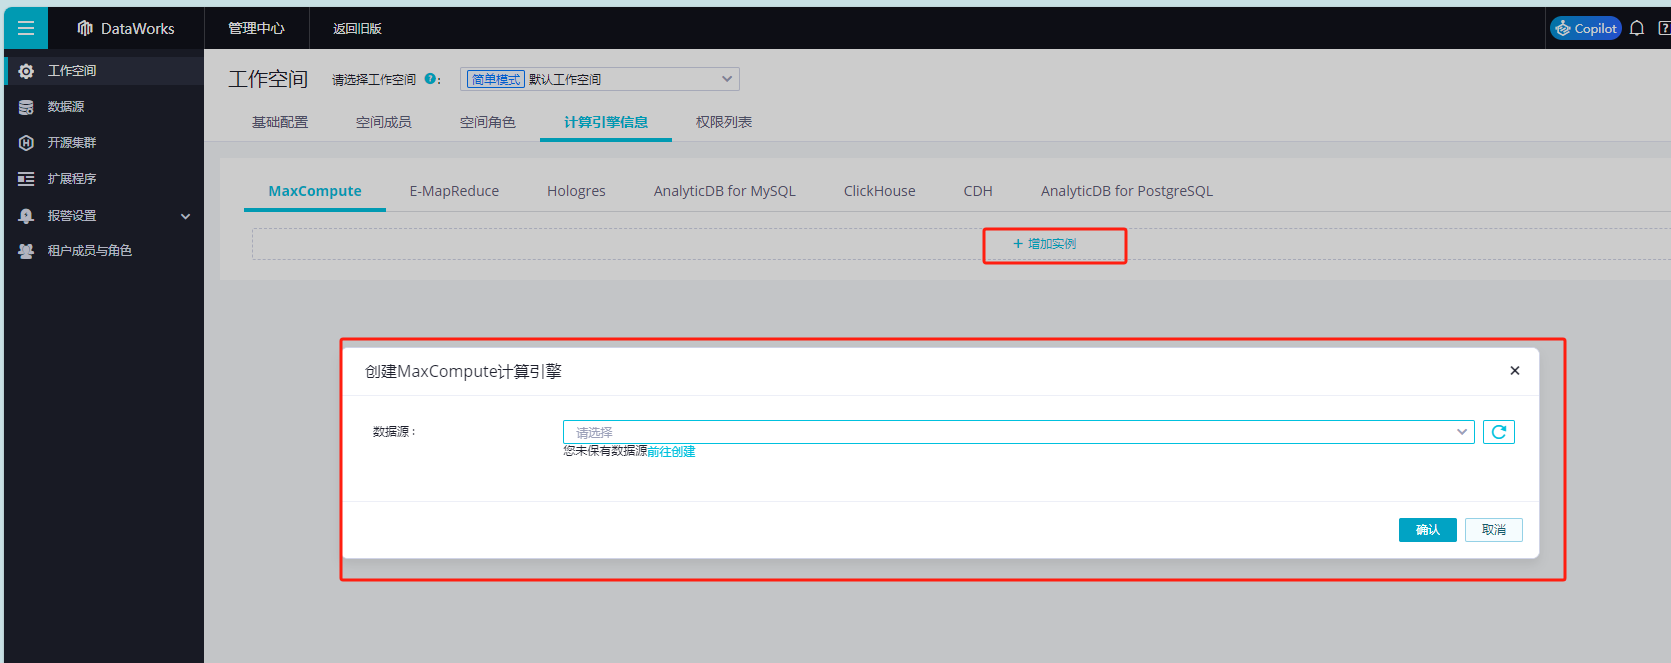Select the Hologres engine tab
Image resolution: width=1671 pixels, height=663 pixels.
(x=576, y=191)
